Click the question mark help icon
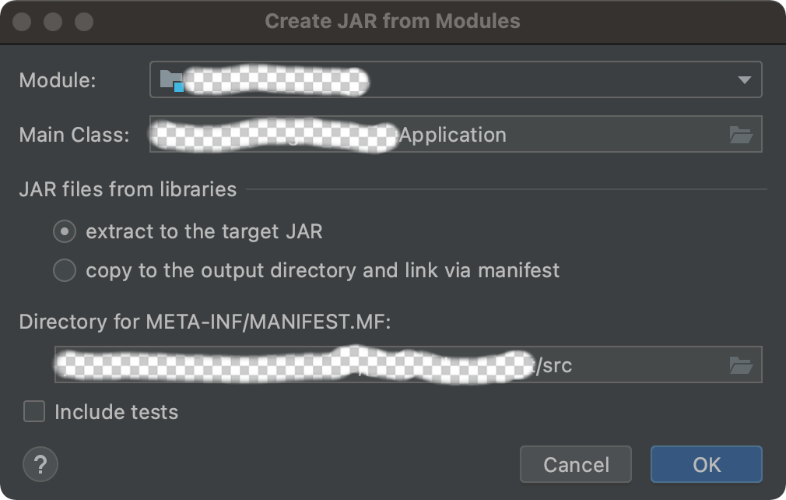 point(40,464)
